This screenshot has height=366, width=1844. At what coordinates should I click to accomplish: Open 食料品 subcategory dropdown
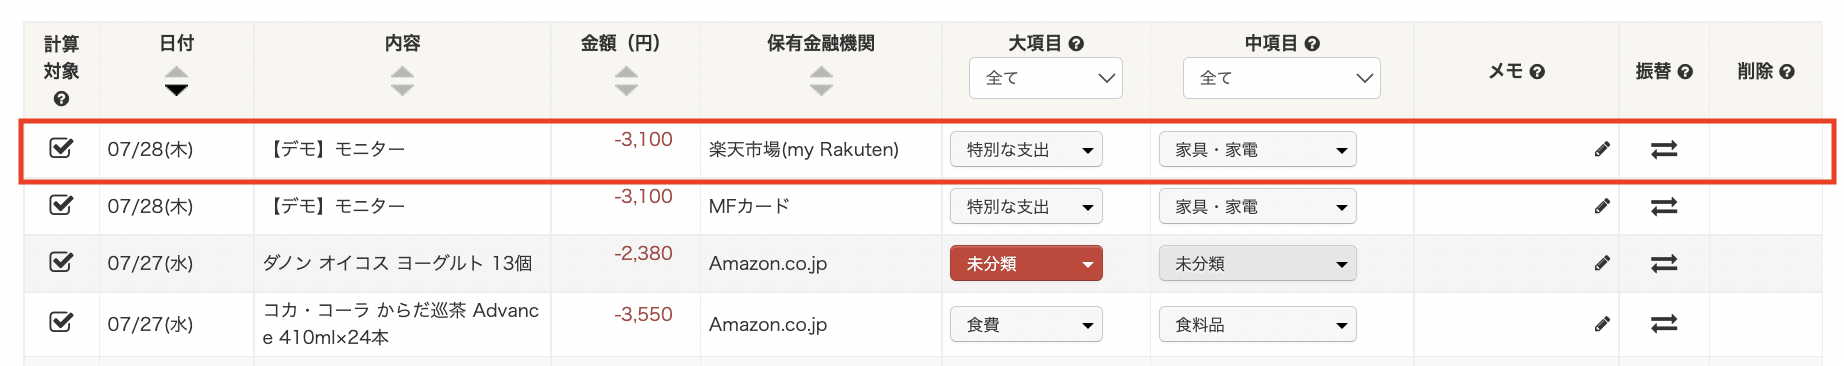coord(1258,325)
